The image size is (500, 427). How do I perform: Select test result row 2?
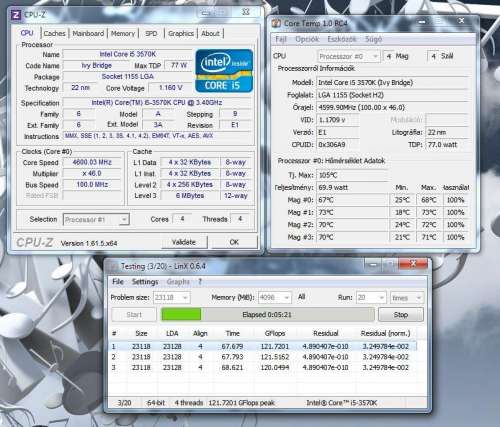point(263,357)
